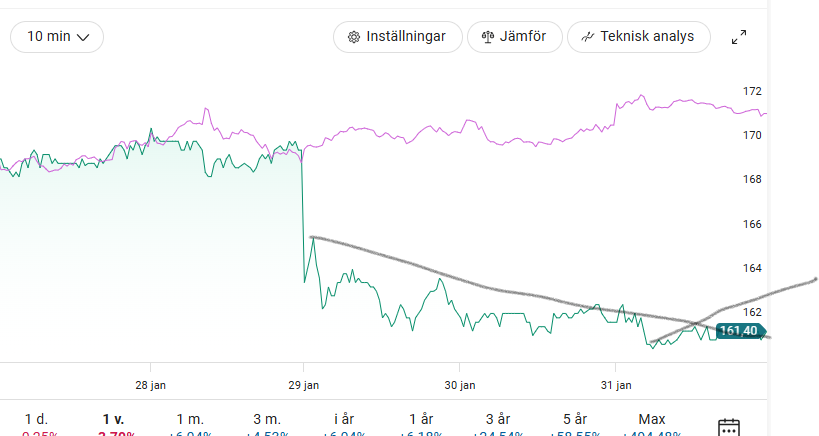Show the i år year-to-date range

pyautogui.click(x=345, y=420)
